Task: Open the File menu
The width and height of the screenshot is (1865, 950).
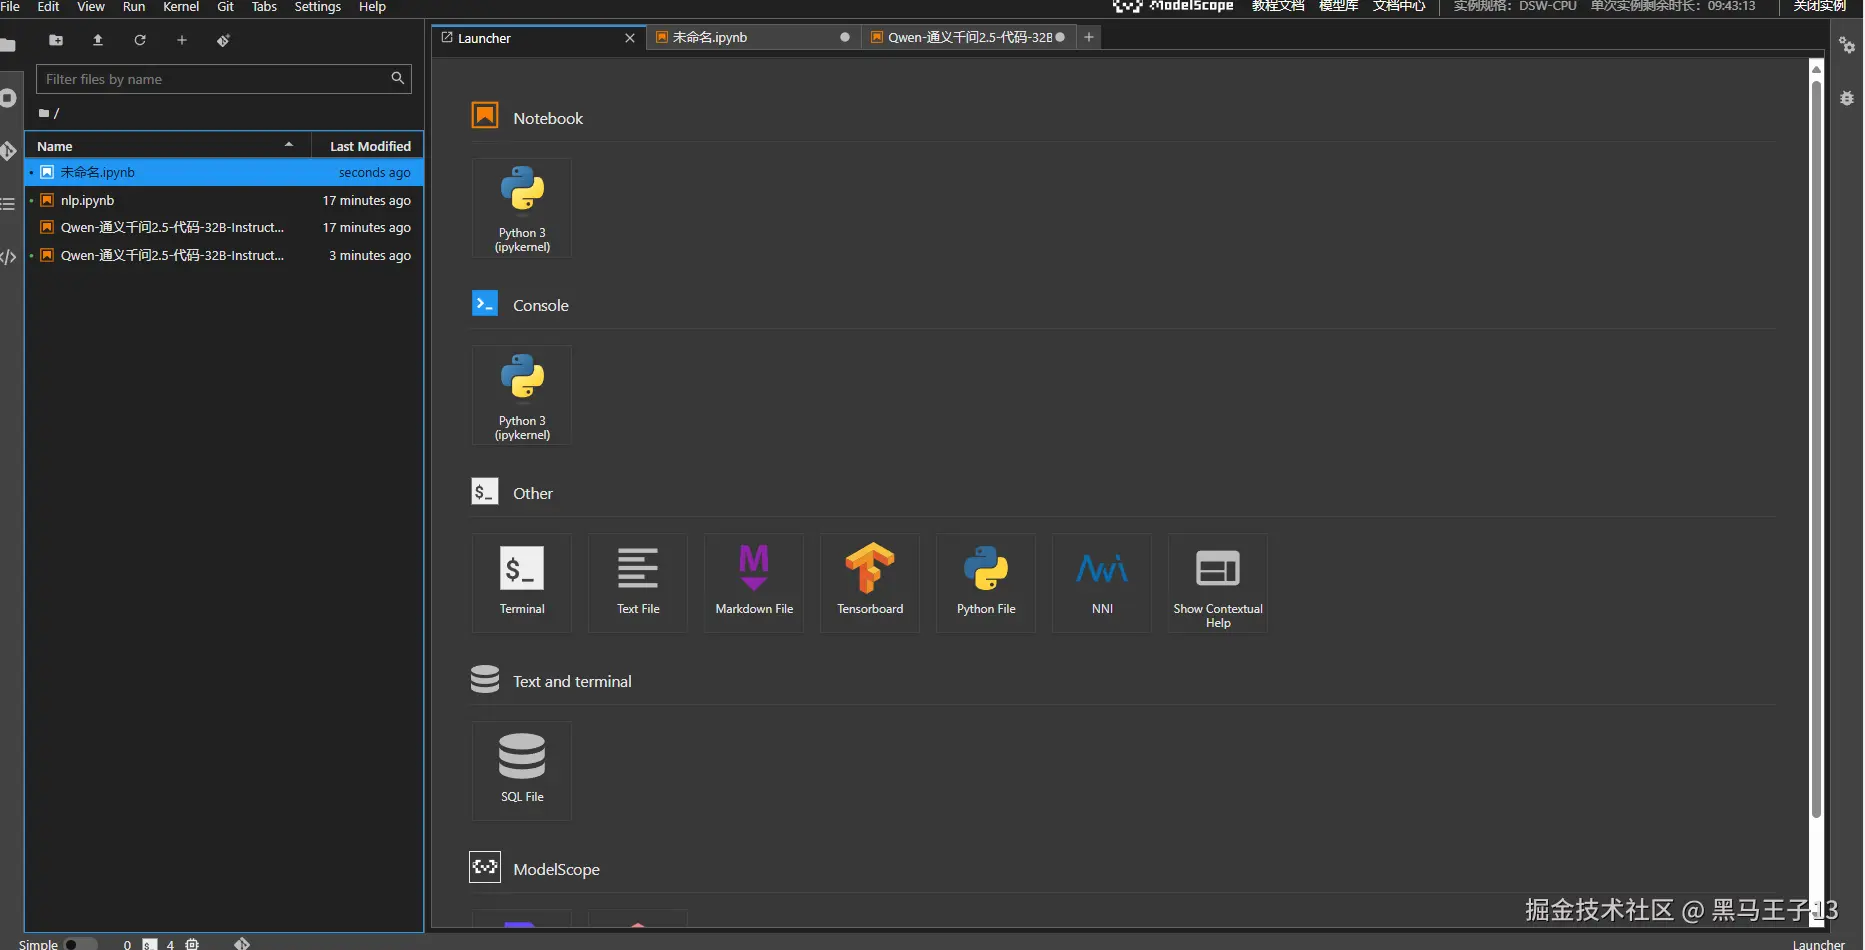Action: tap(10, 7)
